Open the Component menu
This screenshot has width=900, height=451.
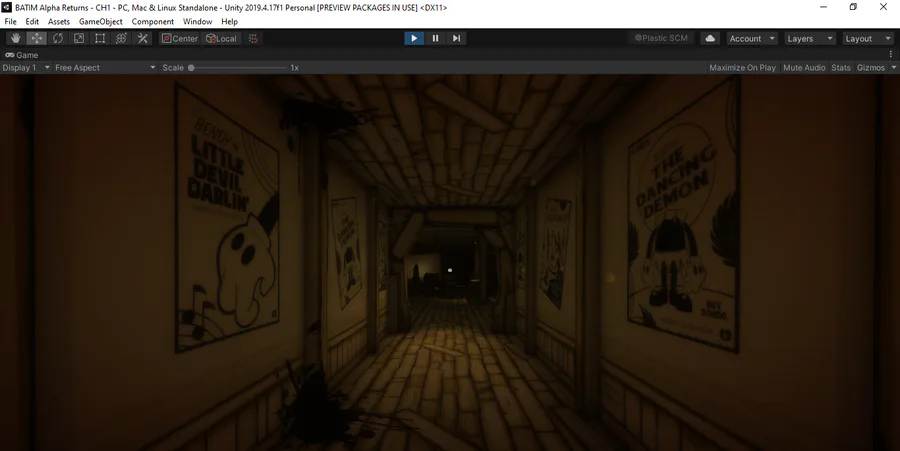tap(153, 21)
